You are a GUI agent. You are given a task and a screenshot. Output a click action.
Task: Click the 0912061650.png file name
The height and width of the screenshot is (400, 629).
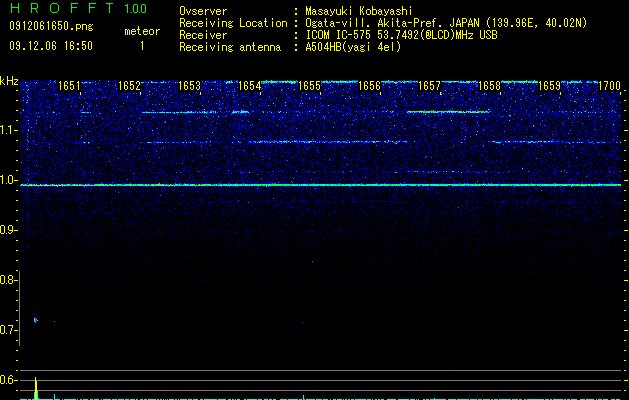(51, 26)
